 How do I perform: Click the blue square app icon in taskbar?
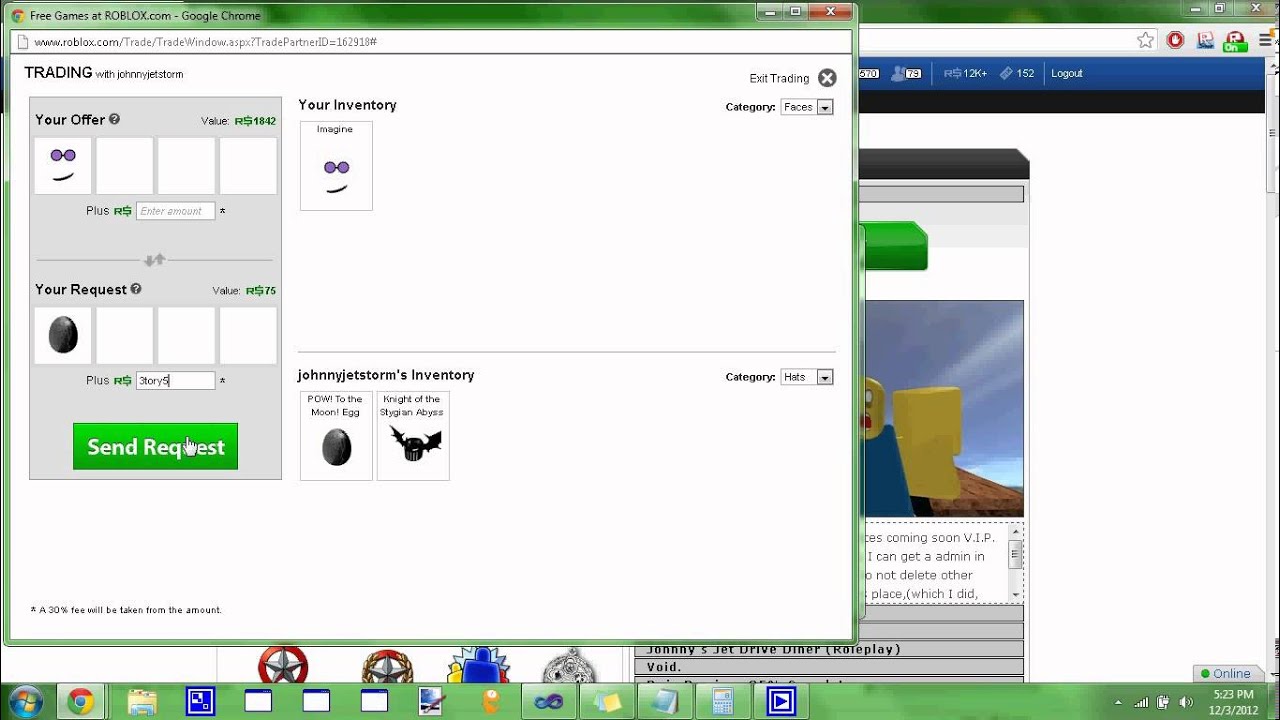pyautogui.click(x=200, y=702)
